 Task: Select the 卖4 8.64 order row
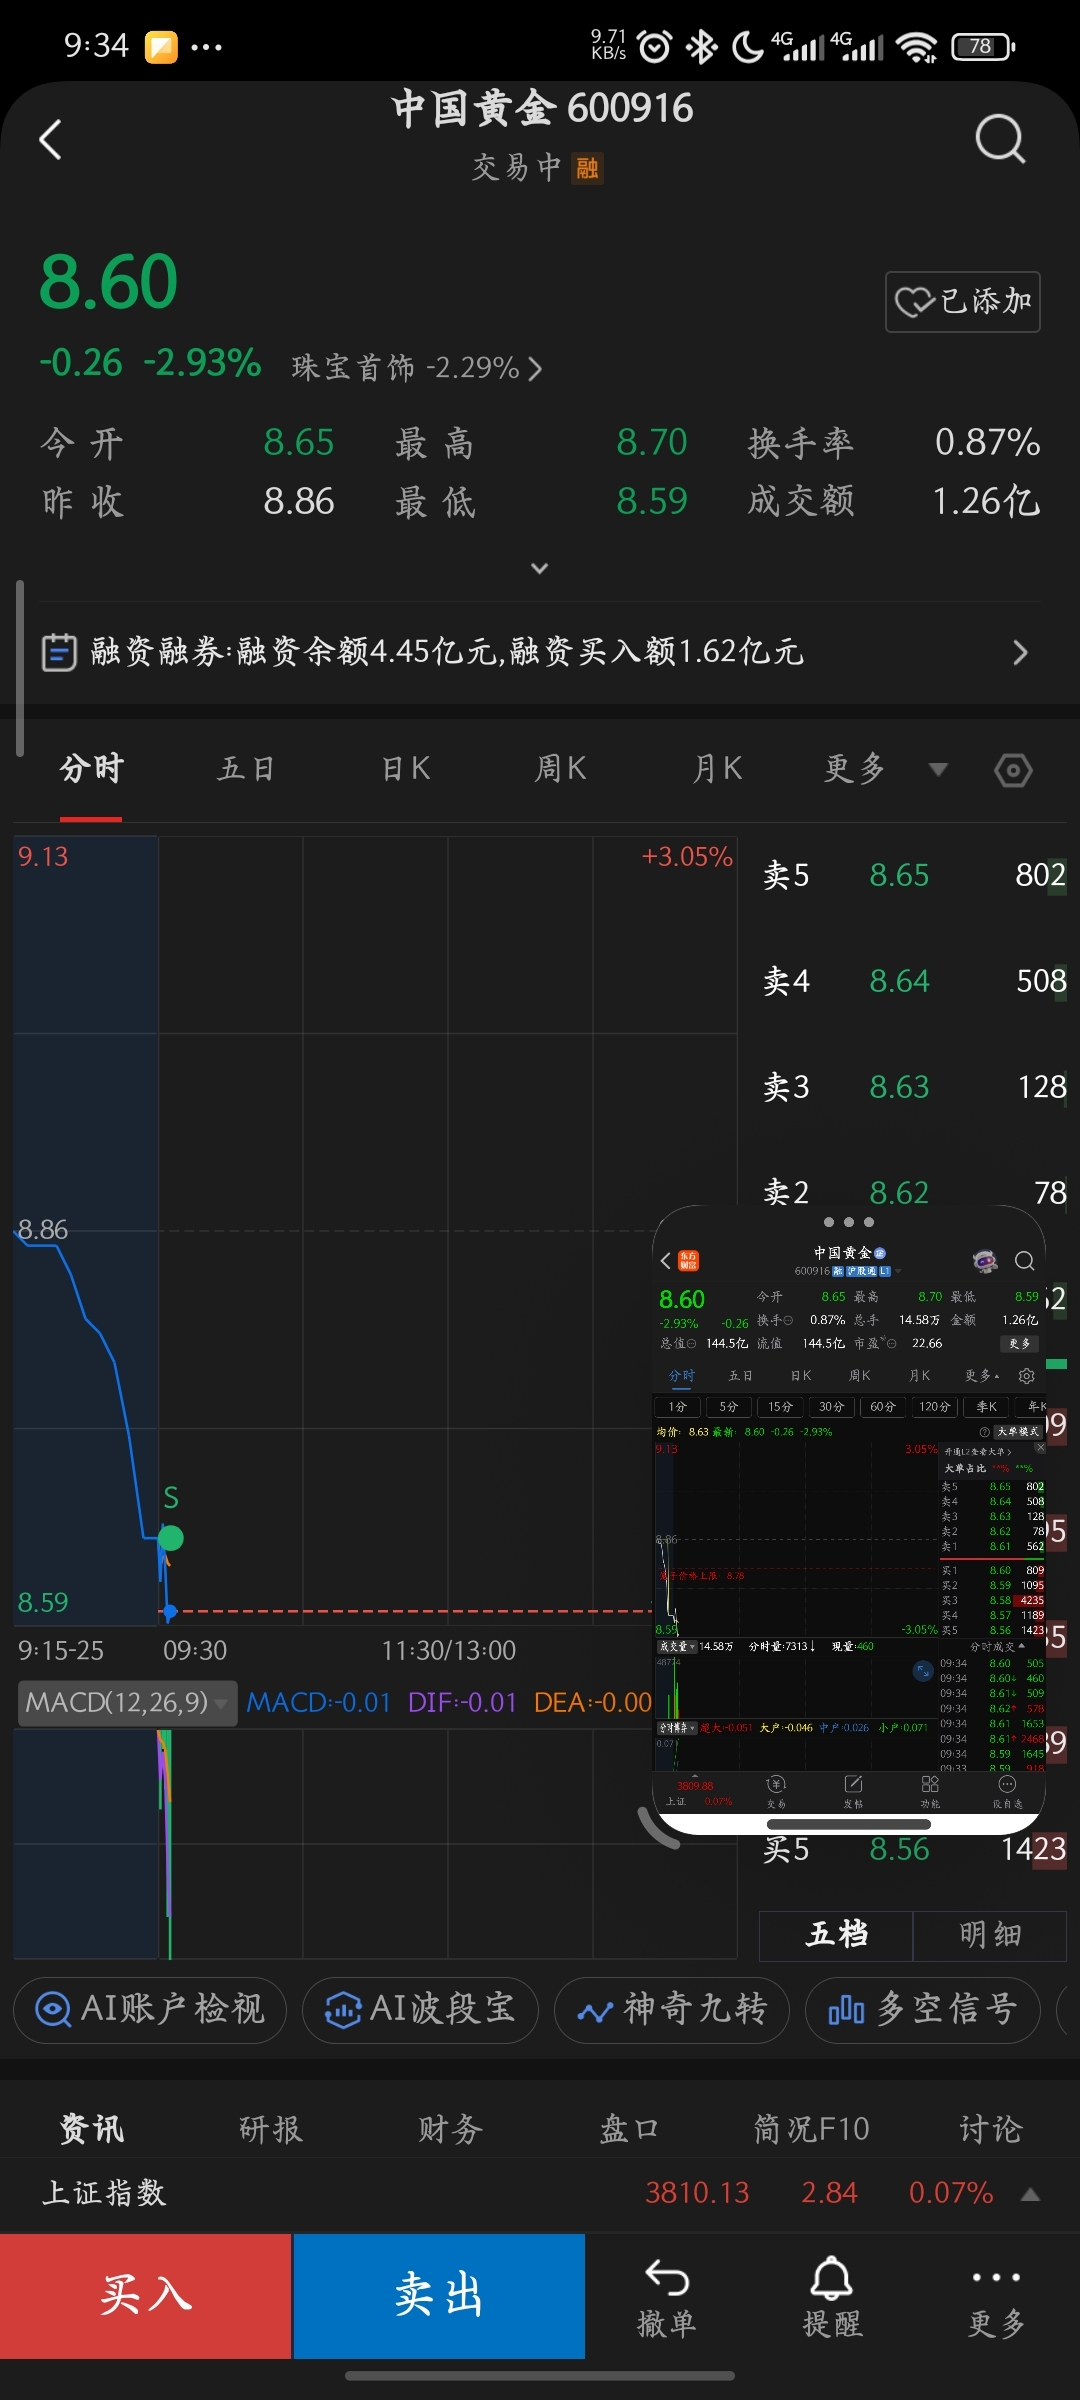coord(914,981)
